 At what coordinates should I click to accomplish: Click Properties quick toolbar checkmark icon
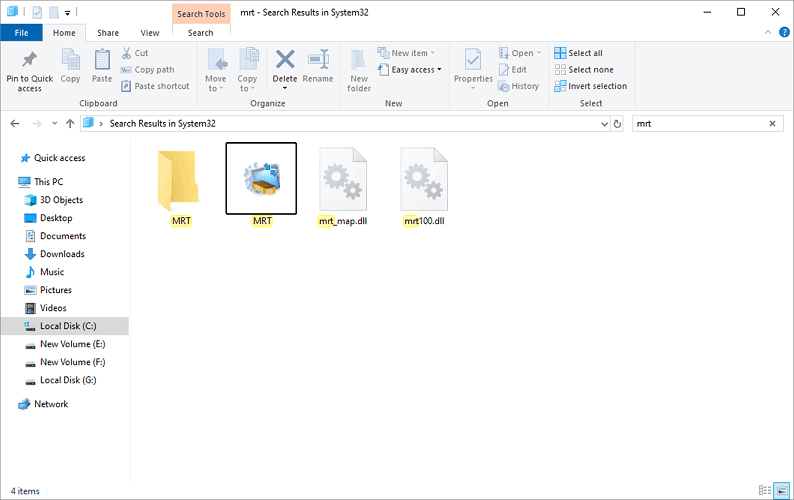(x=37, y=12)
